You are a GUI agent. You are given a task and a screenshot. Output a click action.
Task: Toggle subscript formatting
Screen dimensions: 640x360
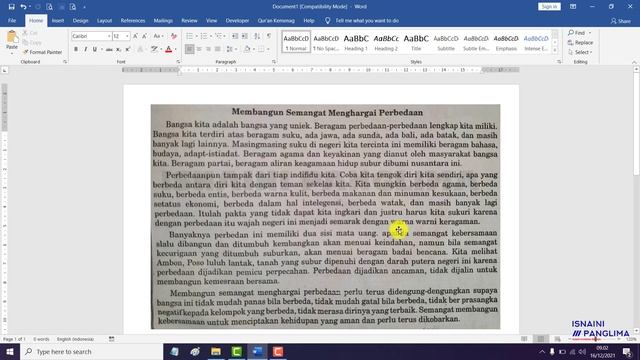pos(118,49)
